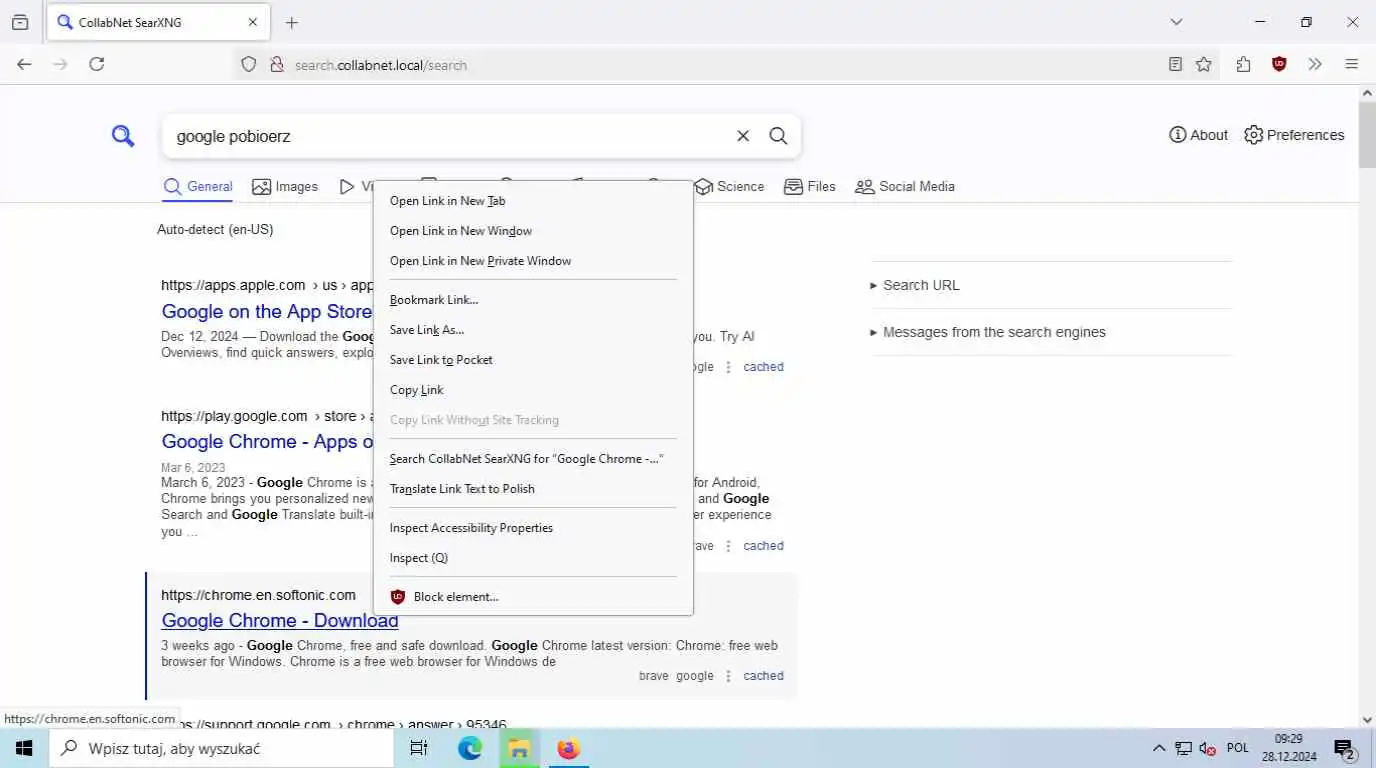
Task: Select Inspect Accessibility Properties
Action: 533,528
